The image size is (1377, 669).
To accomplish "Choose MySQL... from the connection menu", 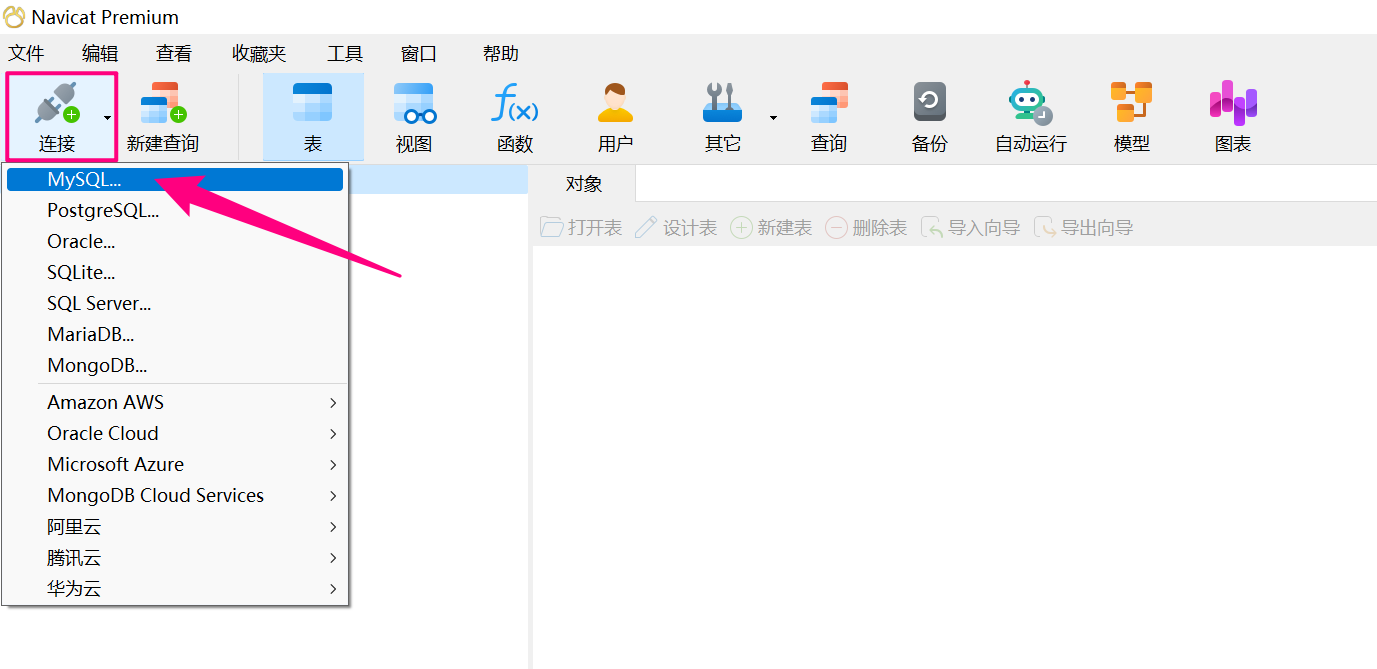I will [x=84, y=180].
